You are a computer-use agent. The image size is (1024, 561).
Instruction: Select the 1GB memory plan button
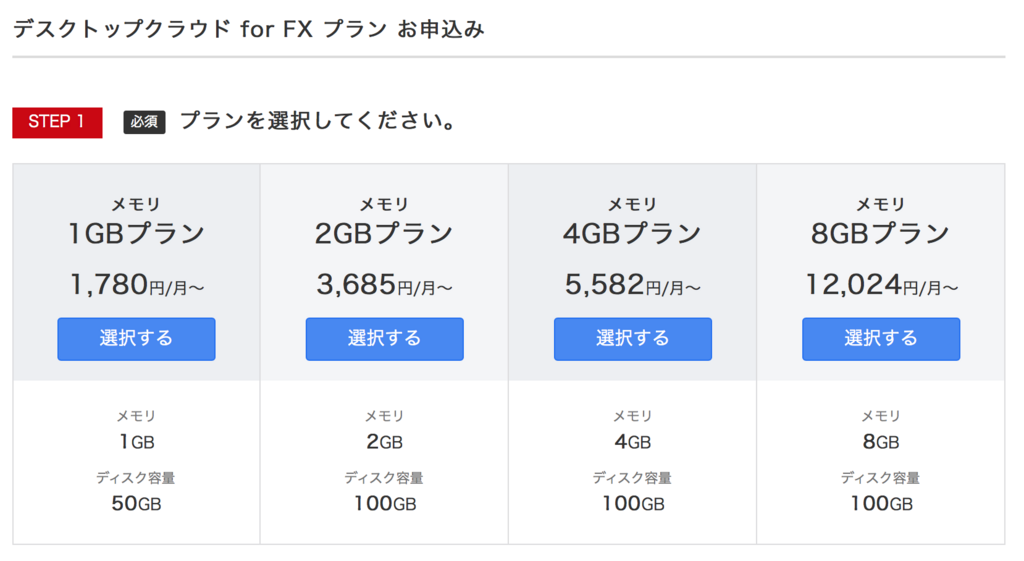click(x=136, y=339)
